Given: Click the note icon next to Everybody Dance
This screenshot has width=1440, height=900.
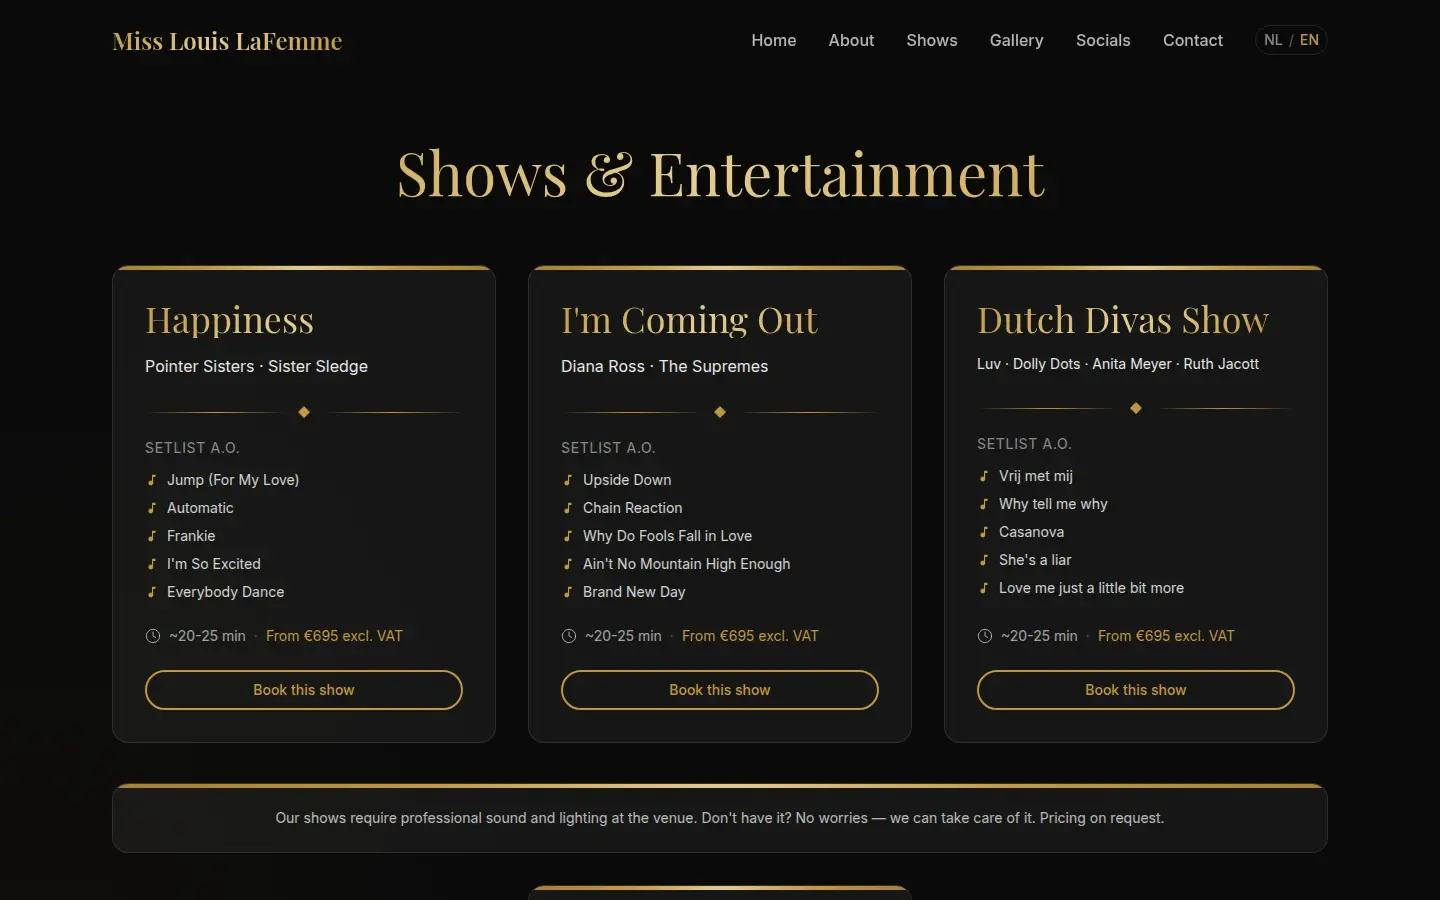Looking at the screenshot, I should tap(152, 592).
